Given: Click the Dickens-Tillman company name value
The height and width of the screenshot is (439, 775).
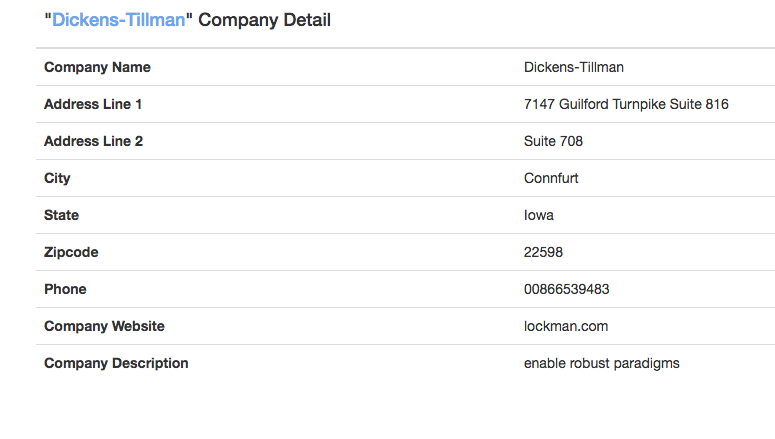Looking at the screenshot, I should click(x=574, y=67).
